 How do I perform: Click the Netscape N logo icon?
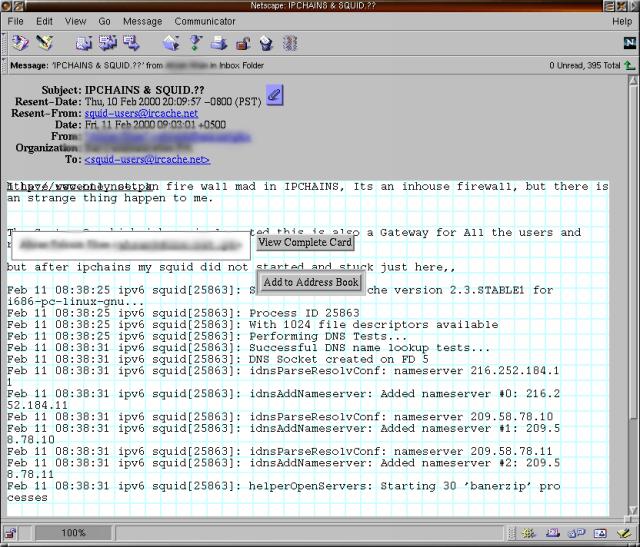point(630,42)
